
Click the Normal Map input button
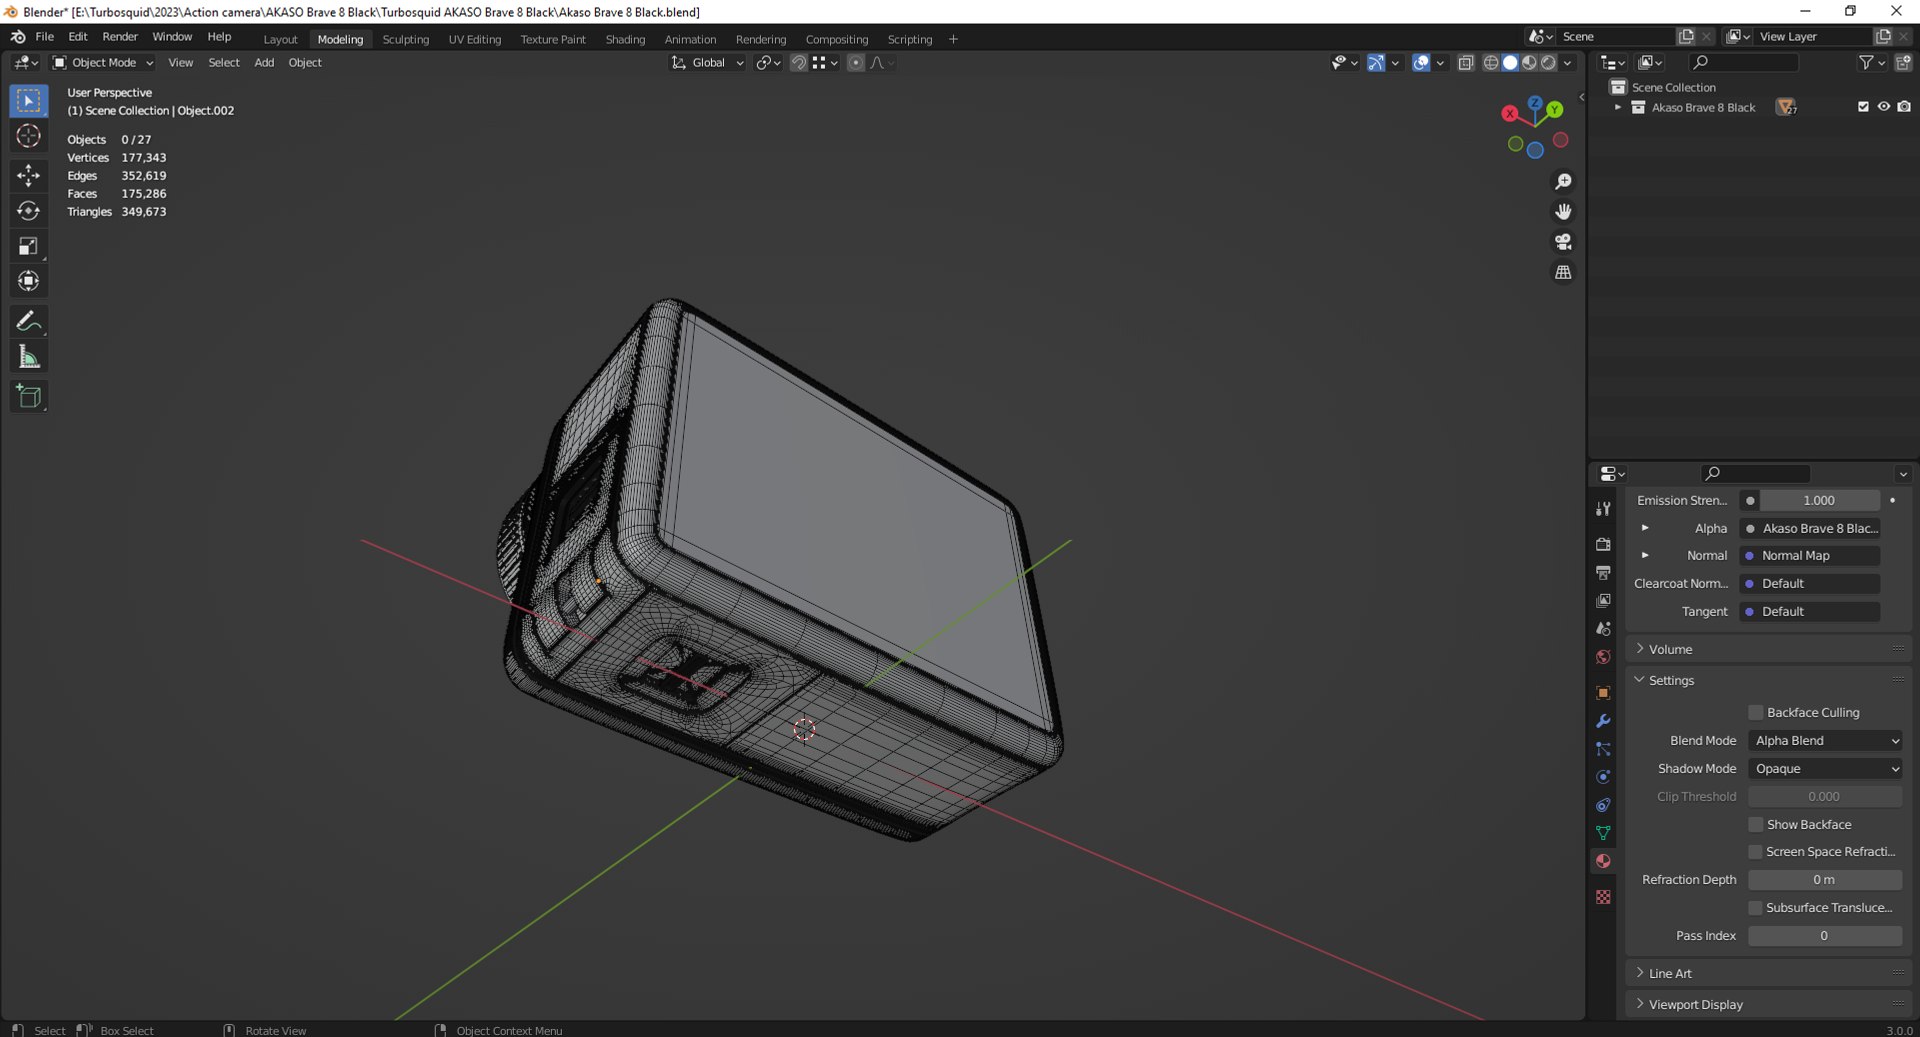1810,555
